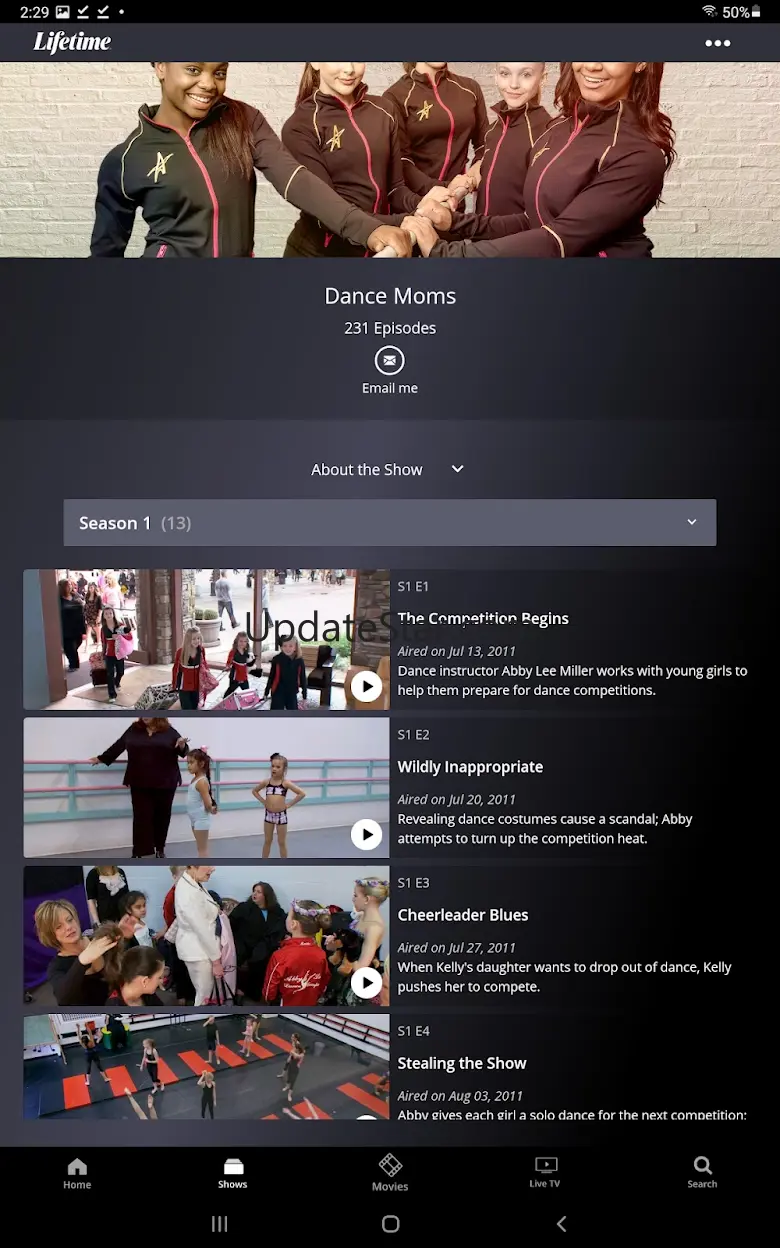Screen dimensions: 780x1248
Task: Open the Season 1 dropdown
Action: tap(390, 523)
